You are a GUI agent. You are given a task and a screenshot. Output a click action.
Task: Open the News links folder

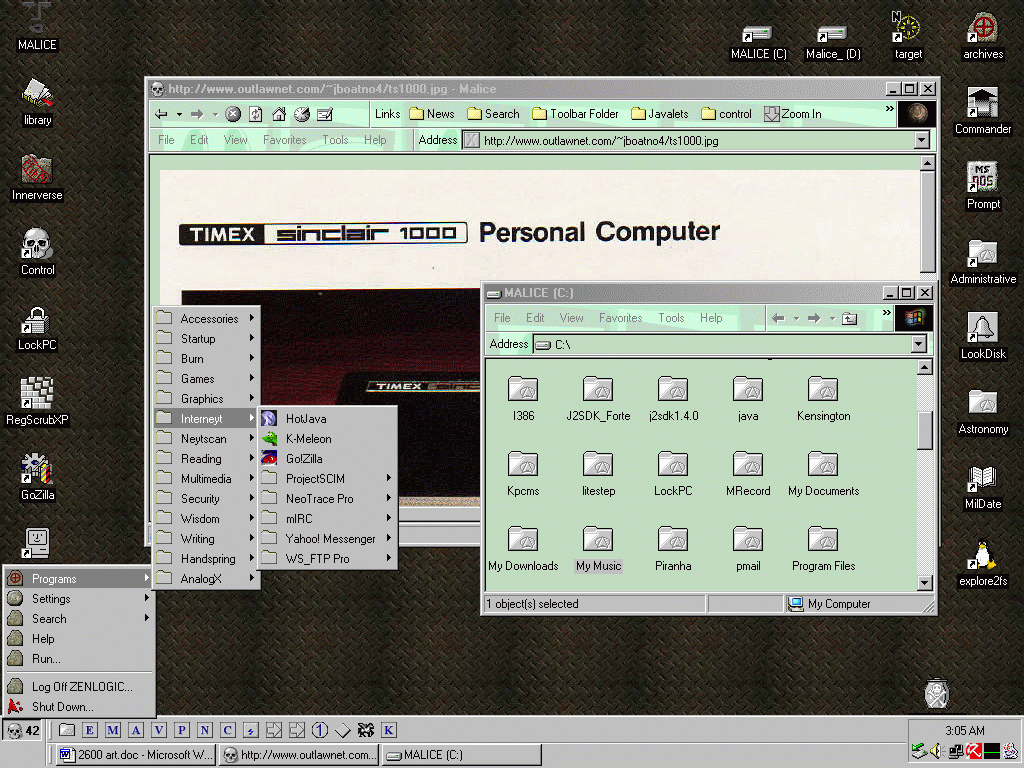432,114
